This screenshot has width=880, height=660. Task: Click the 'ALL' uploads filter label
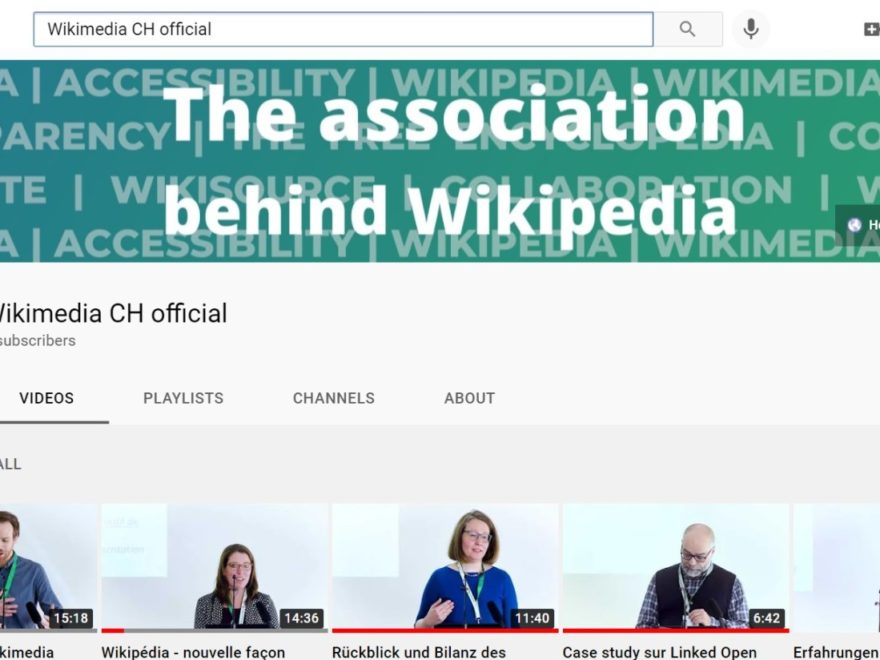tap(10, 464)
